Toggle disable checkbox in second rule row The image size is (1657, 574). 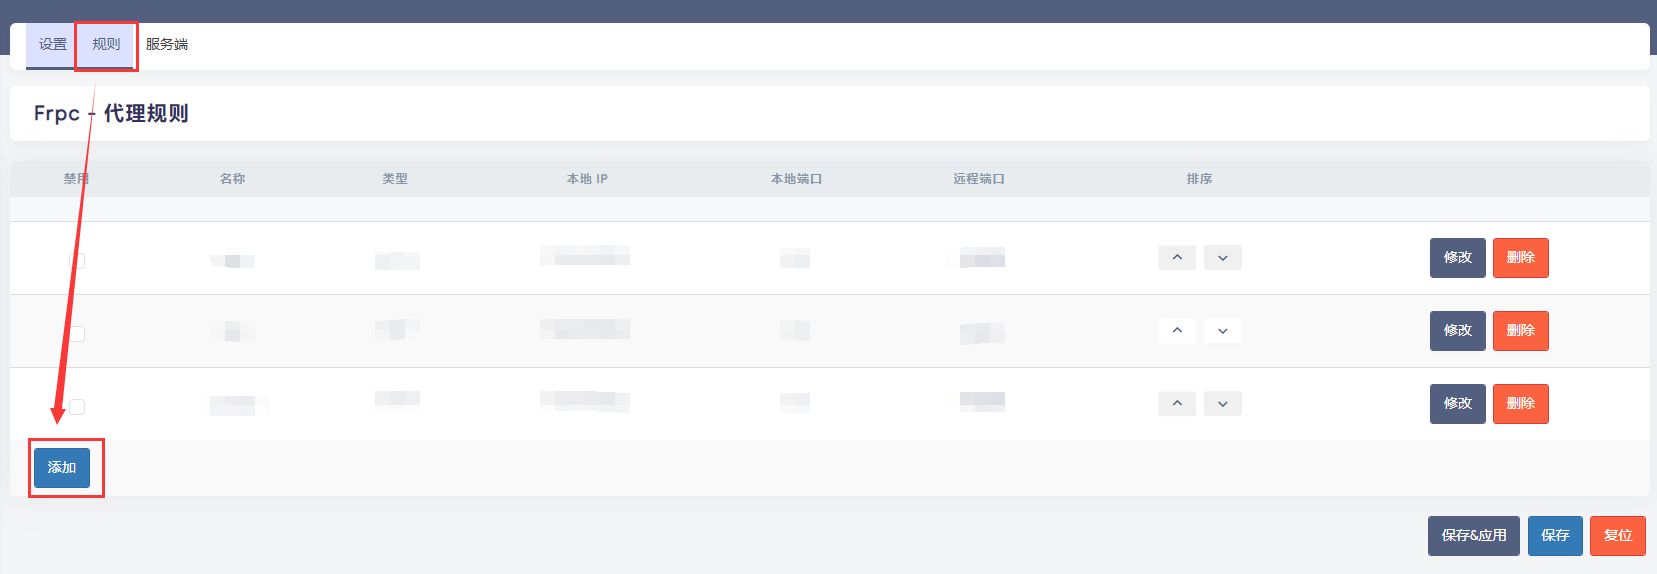pyautogui.click(x=77, y=333)
